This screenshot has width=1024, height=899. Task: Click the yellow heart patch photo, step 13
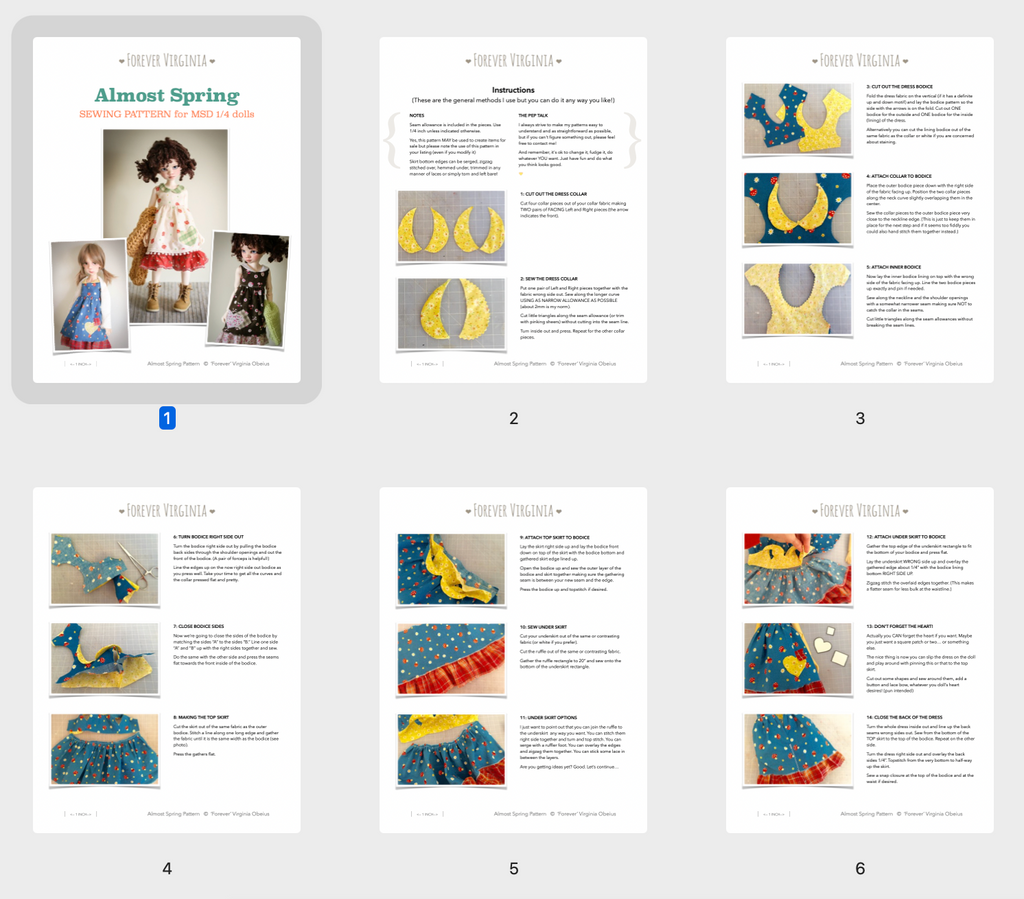pos(797,659)
